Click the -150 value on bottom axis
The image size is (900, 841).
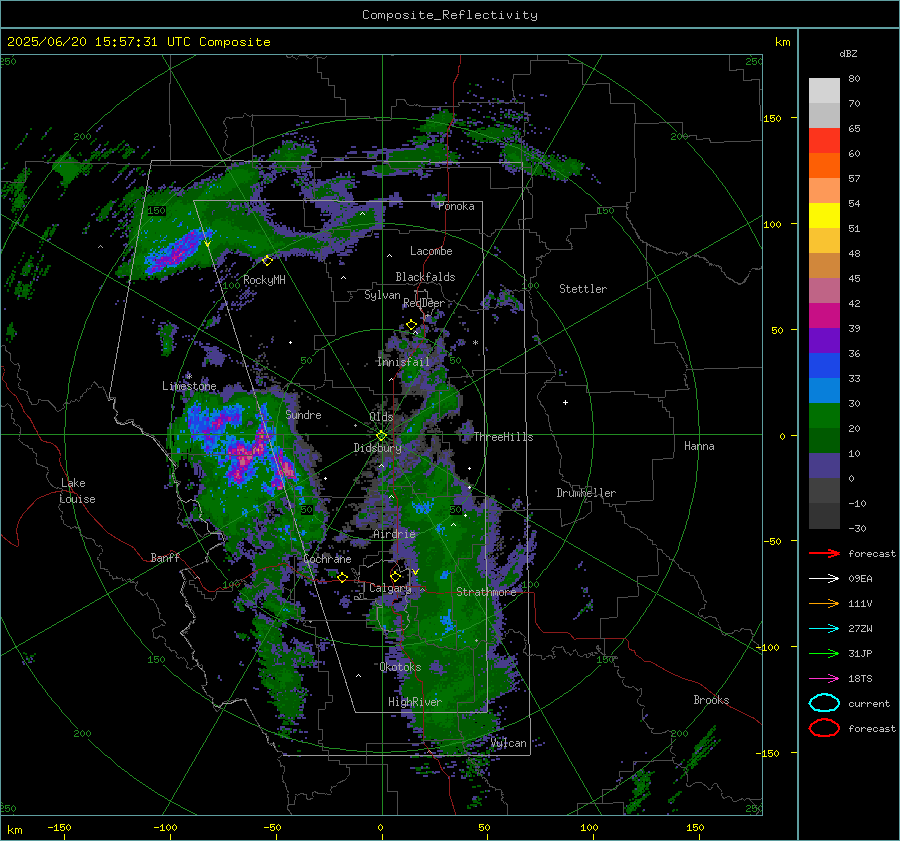point(59,827)
